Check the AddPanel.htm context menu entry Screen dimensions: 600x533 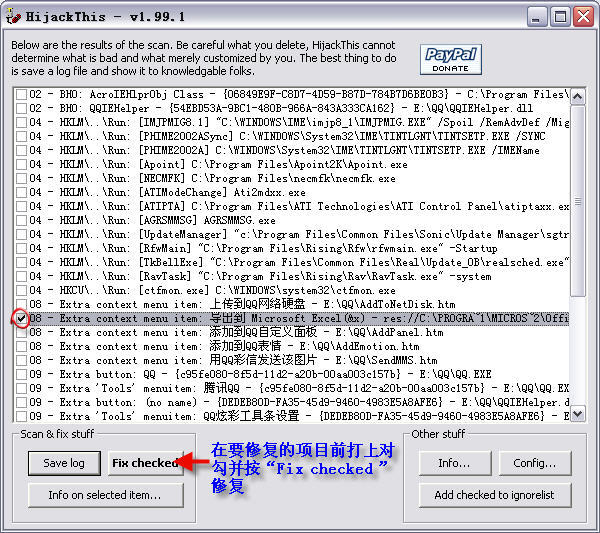coord(21,333)
